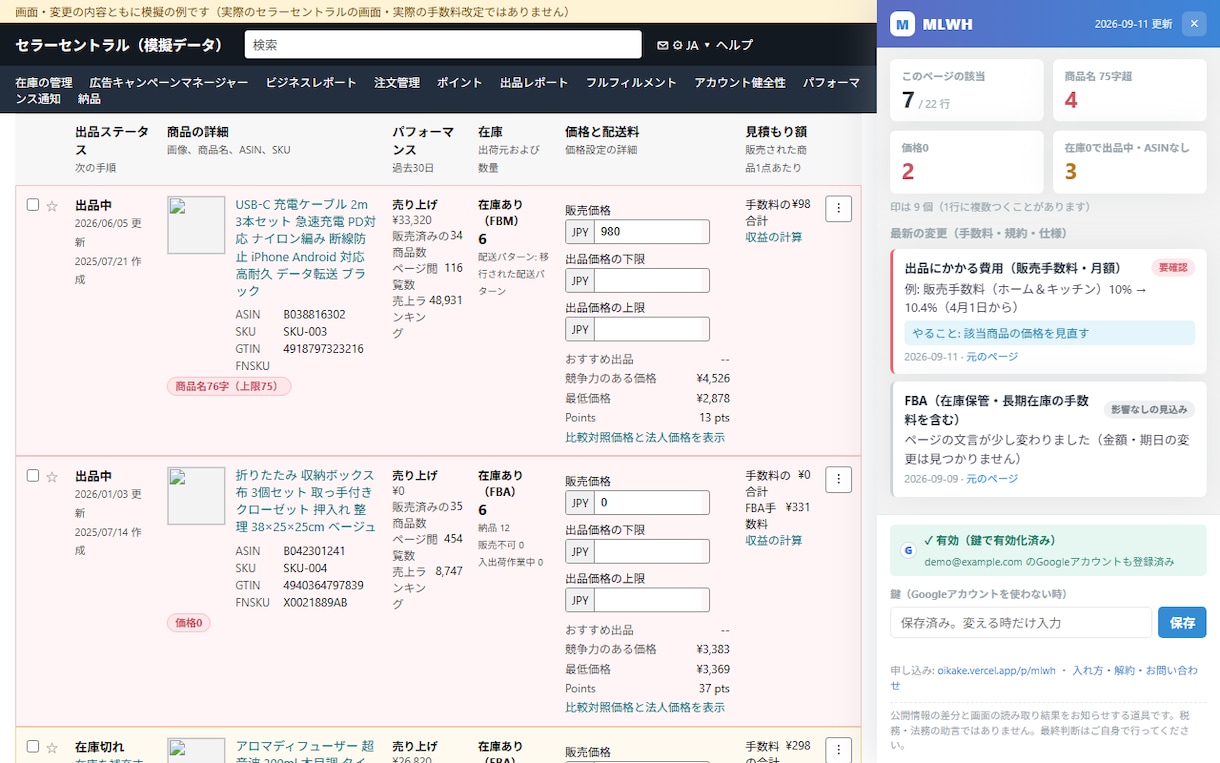1220x763 pixels.
Task: Show 比較対照価格と法人価格 for 収納ボックス row
Action: pyautogui.click(x=645, y=707)
